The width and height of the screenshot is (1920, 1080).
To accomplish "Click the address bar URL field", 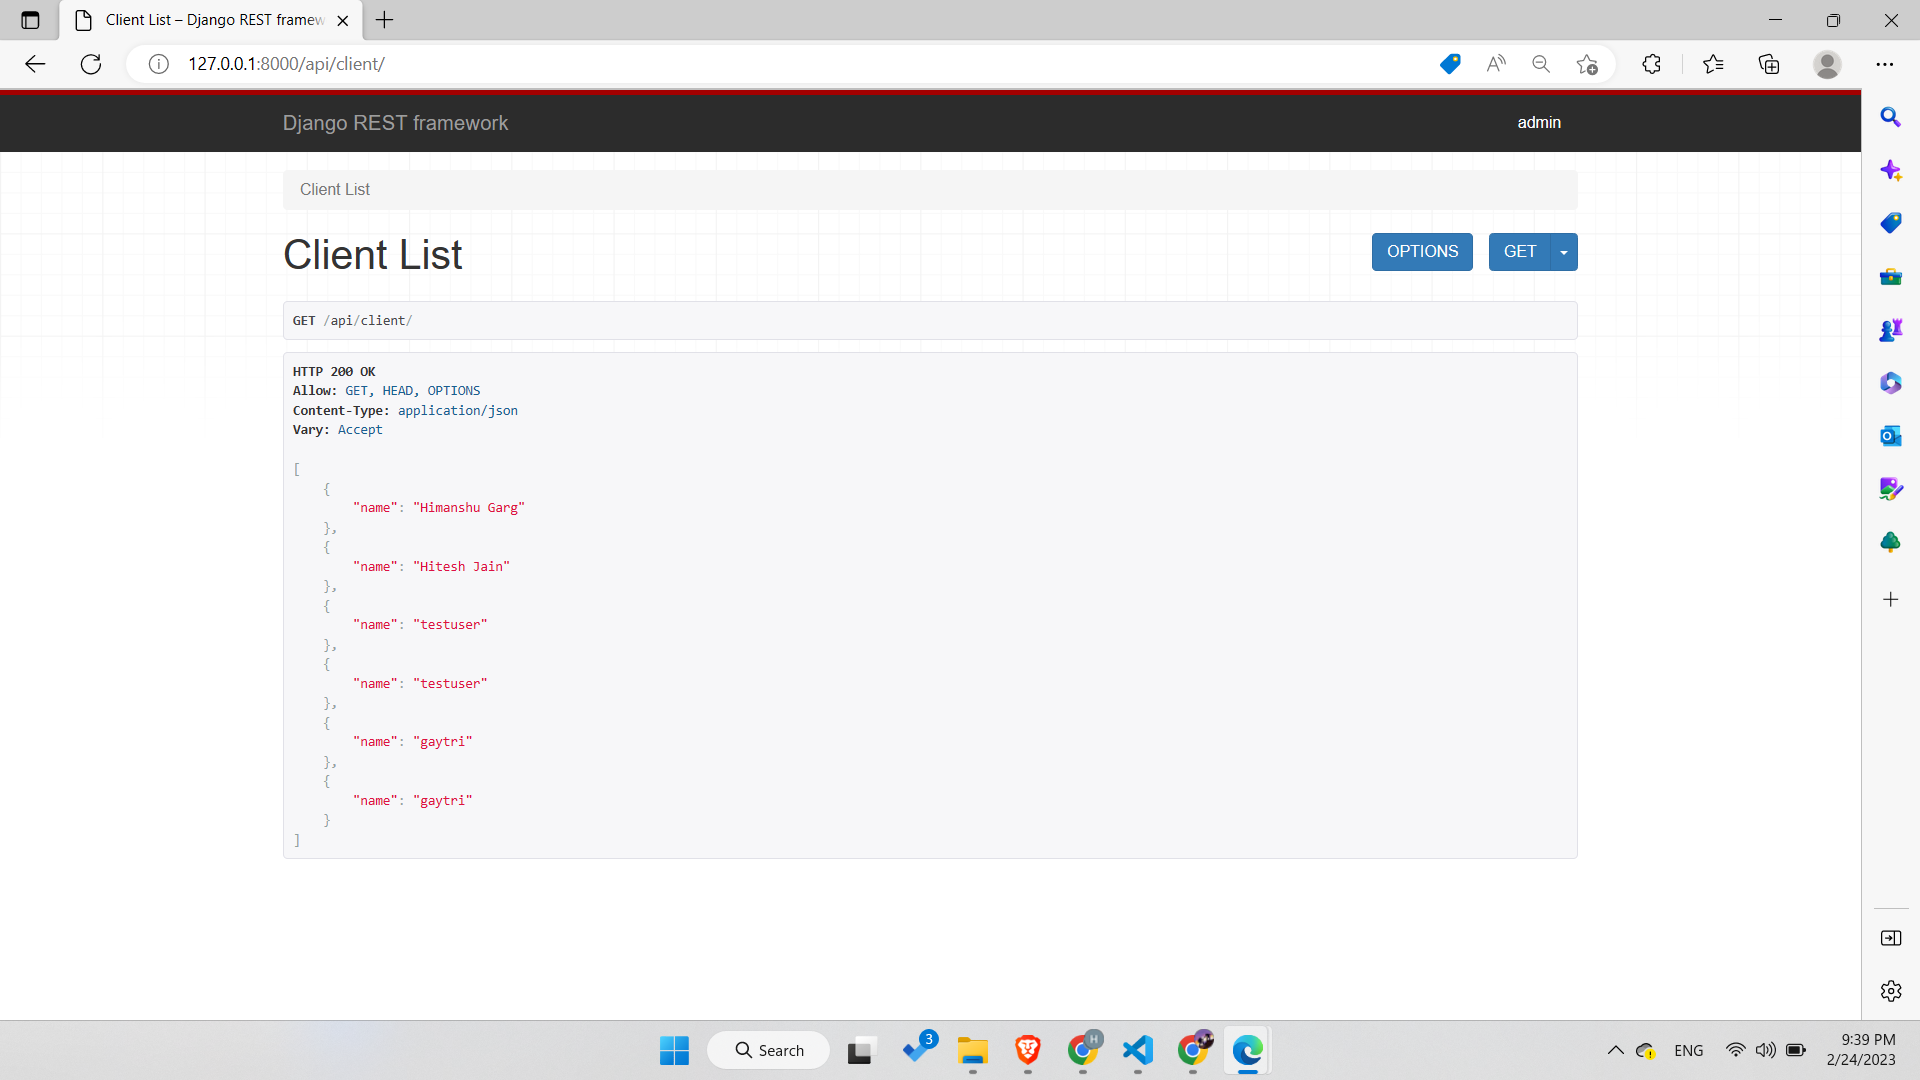I will tap(700, 64).
